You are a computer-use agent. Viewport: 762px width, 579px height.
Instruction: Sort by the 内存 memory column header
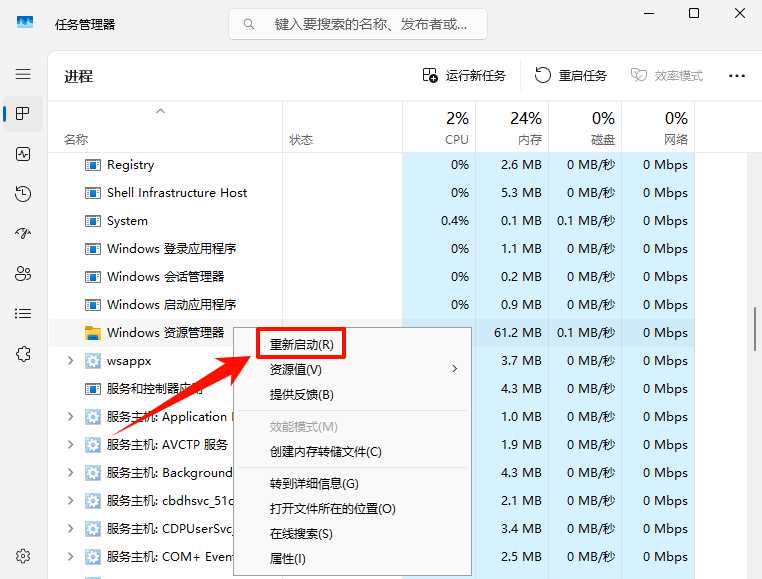click(512, 127)
